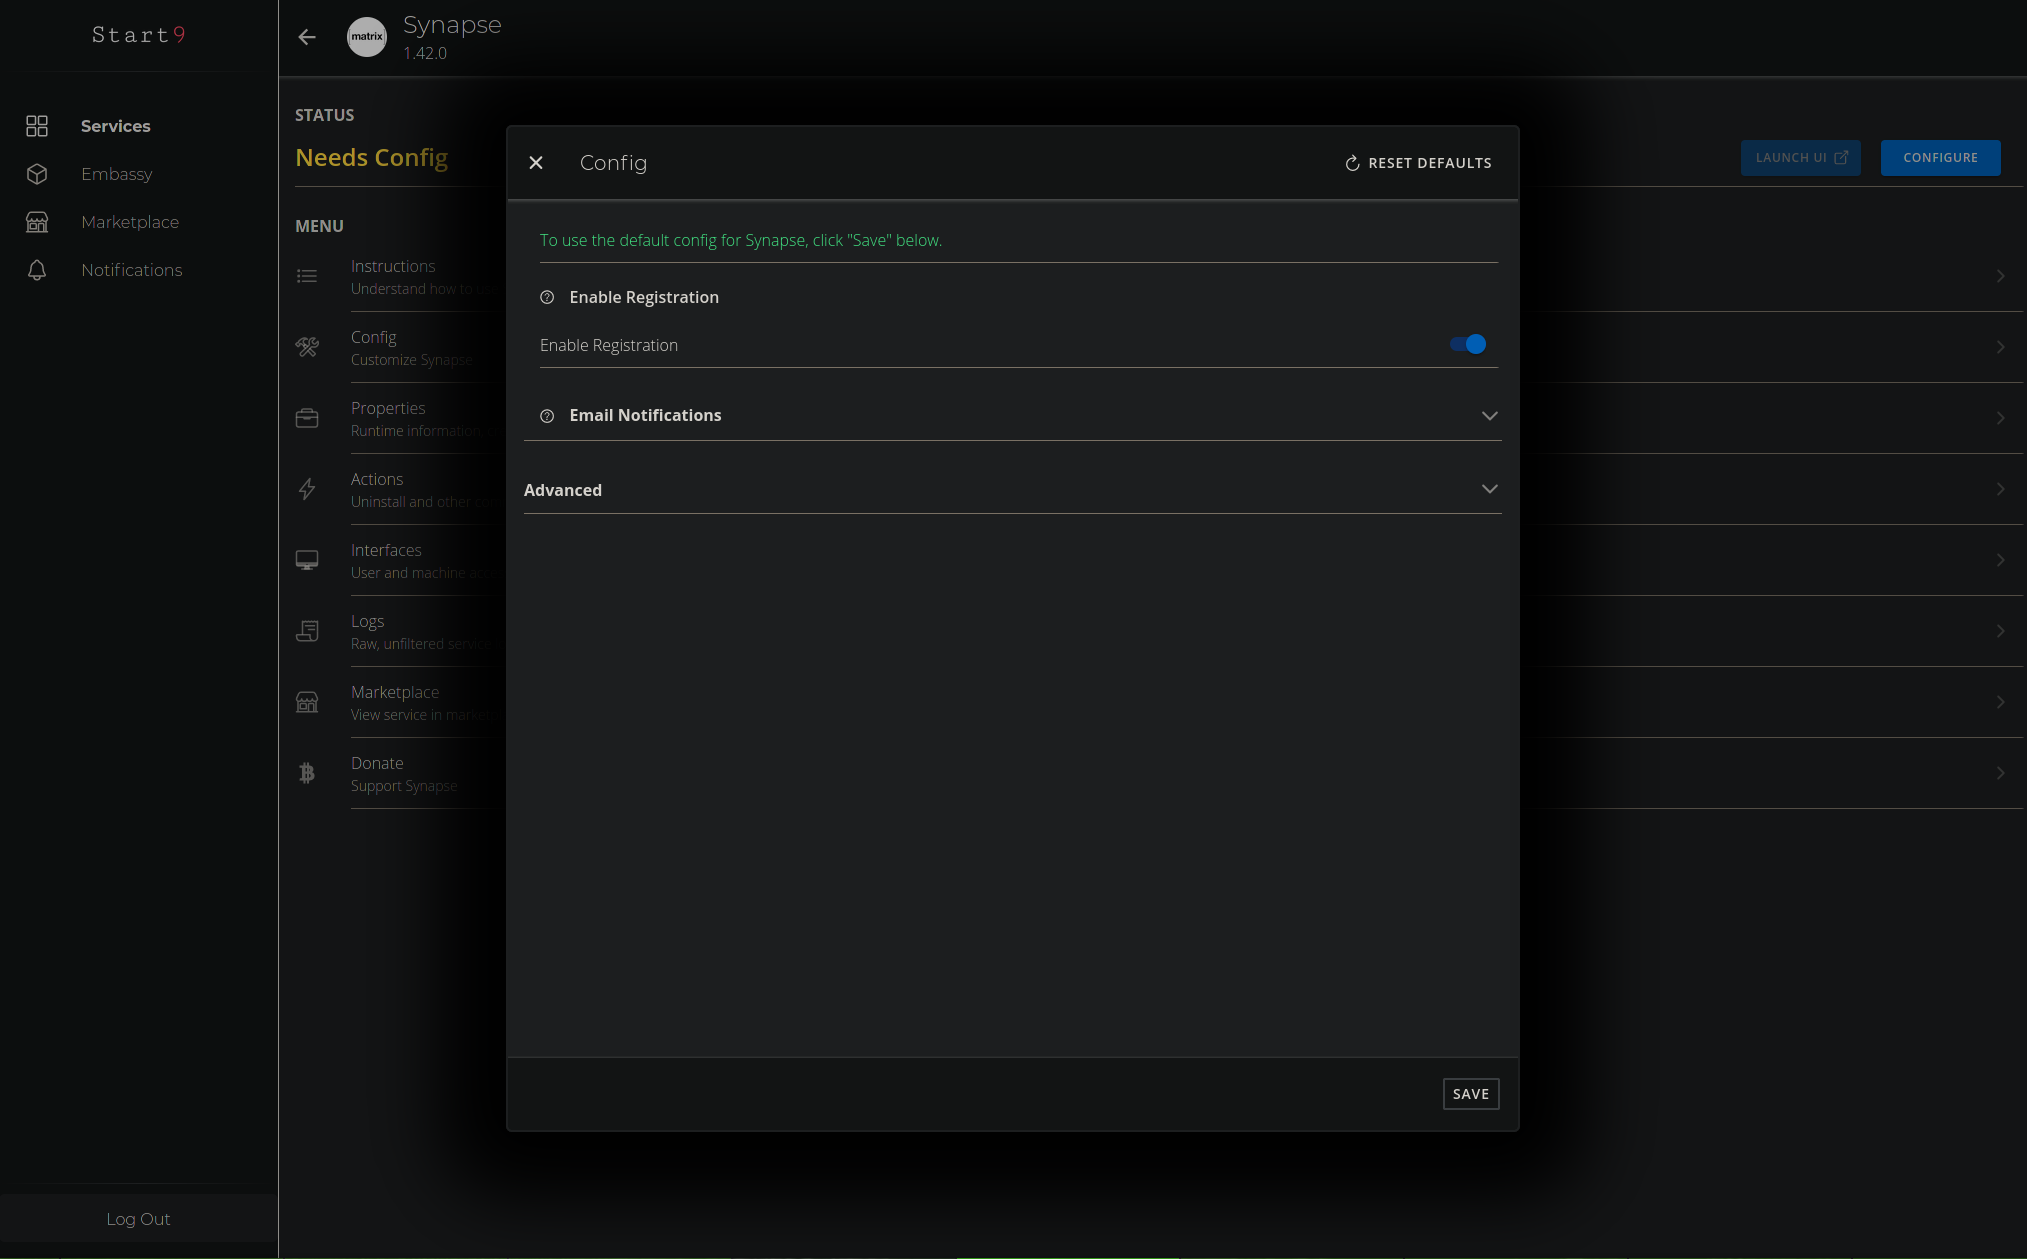Expand the Email Notifications section
This screenshot has width=2027, height=1259.
point(1489,416)
